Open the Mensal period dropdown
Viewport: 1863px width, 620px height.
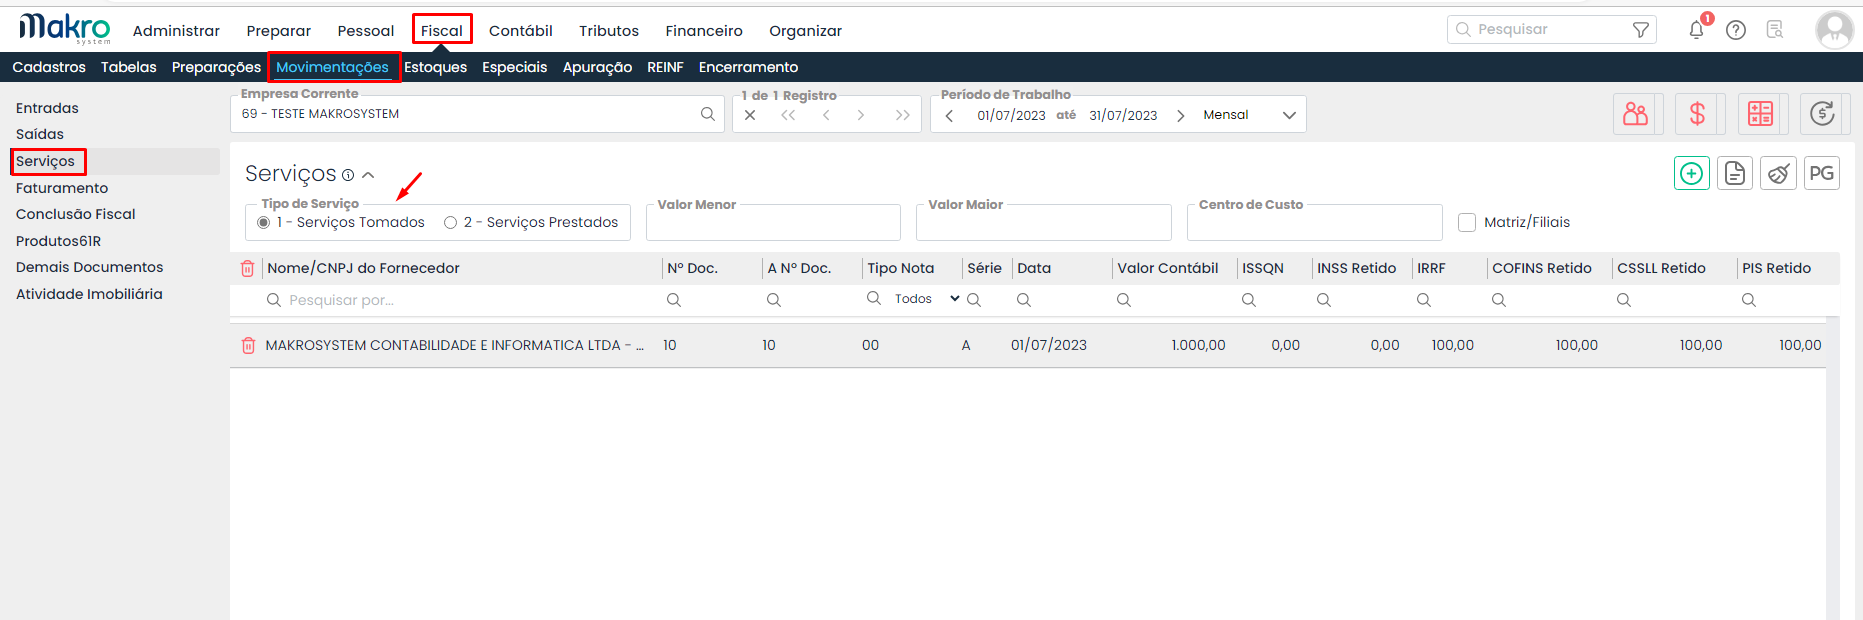click(x=1250, y=115)
